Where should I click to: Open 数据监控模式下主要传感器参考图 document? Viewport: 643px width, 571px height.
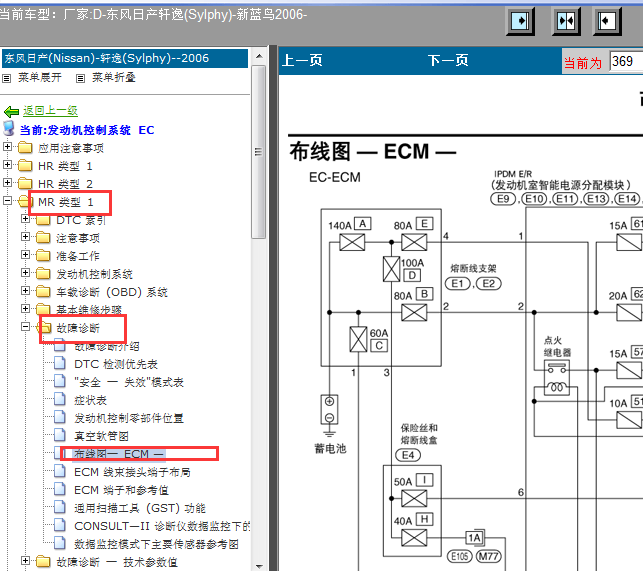157,544
